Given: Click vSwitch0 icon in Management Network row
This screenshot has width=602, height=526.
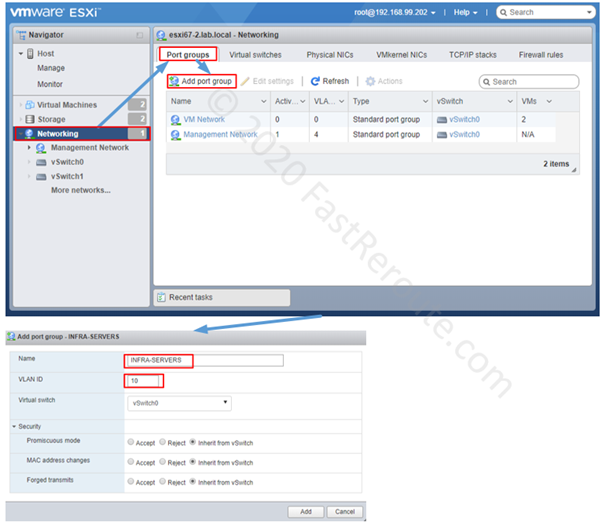Looking at the screenshot, I should click(442, 135).
